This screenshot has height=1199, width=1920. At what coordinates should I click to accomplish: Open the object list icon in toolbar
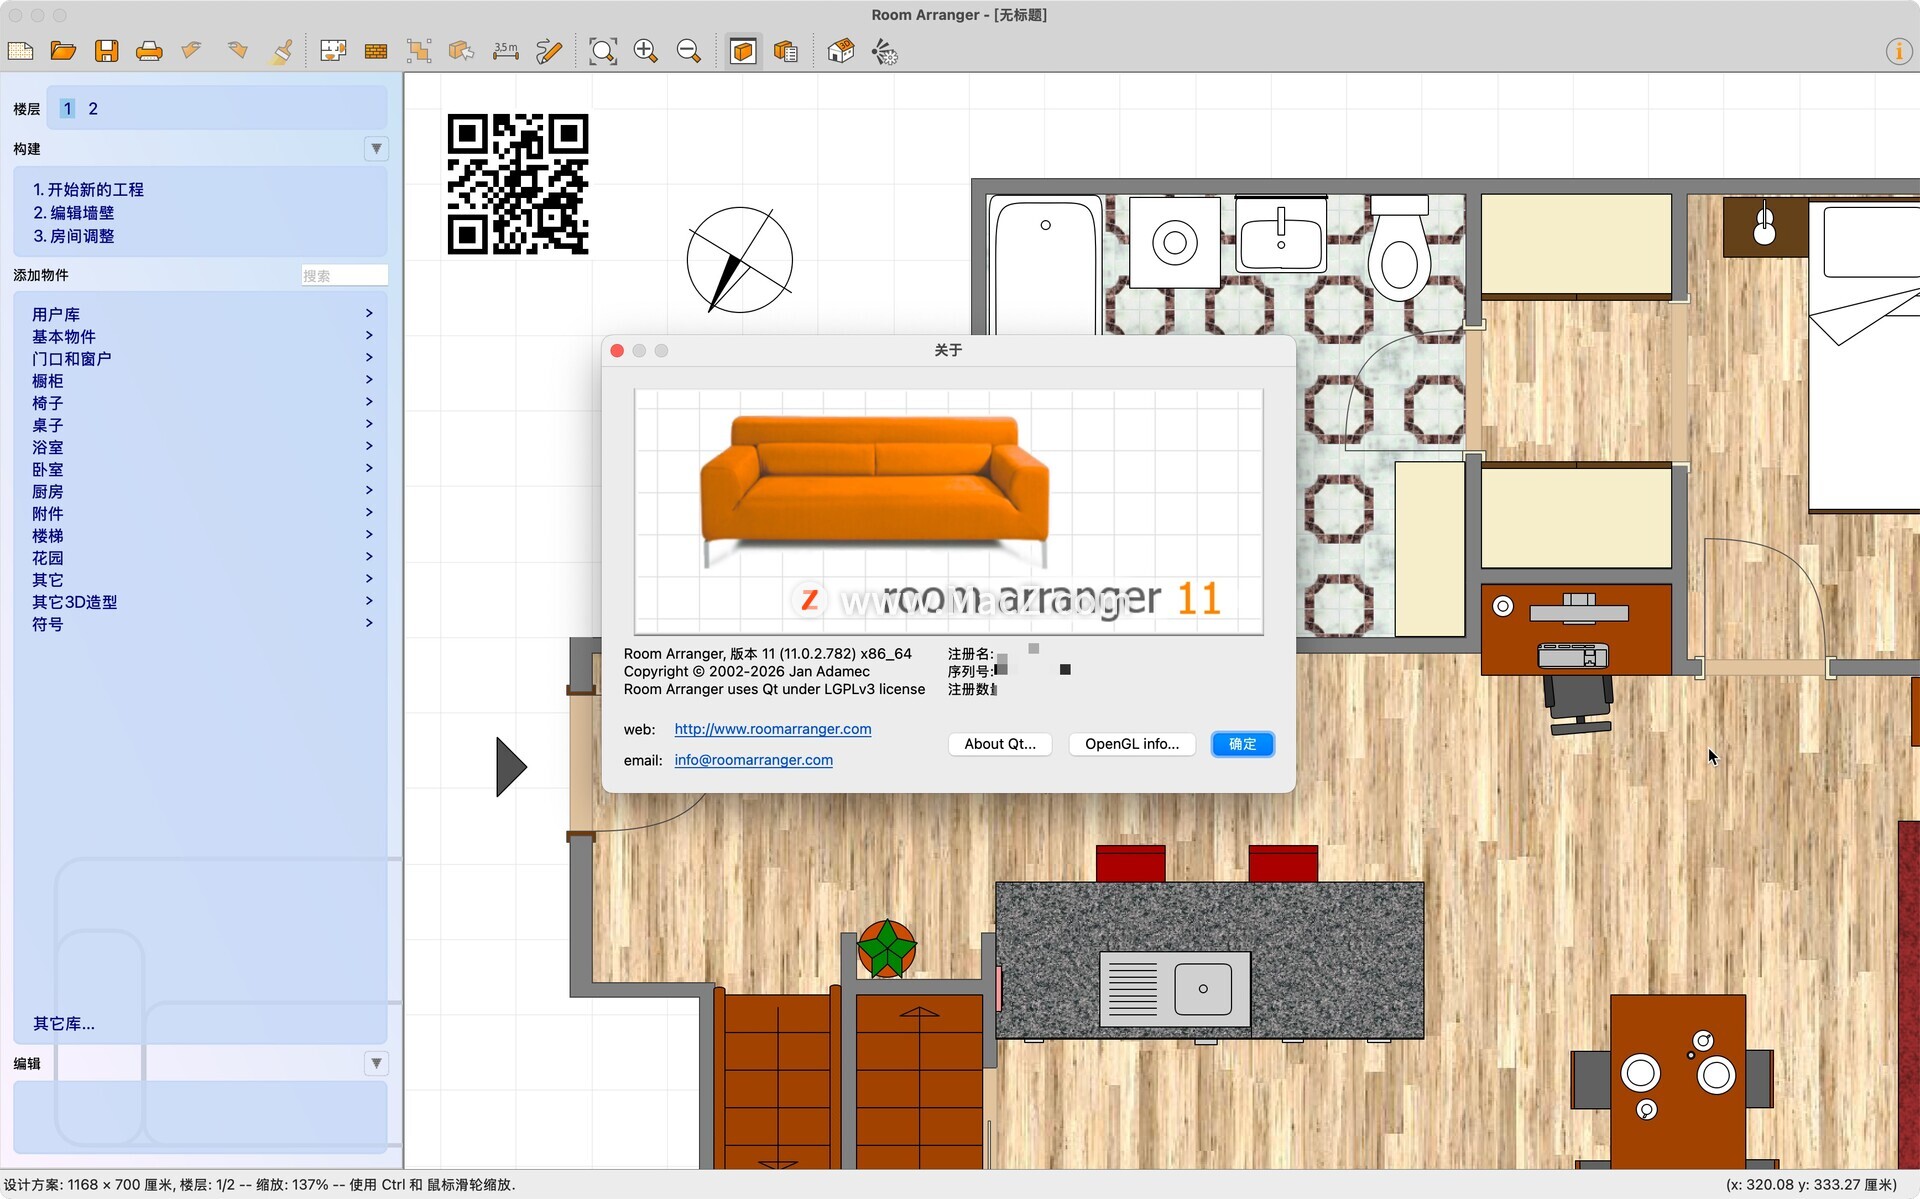[x=786, y=51]
